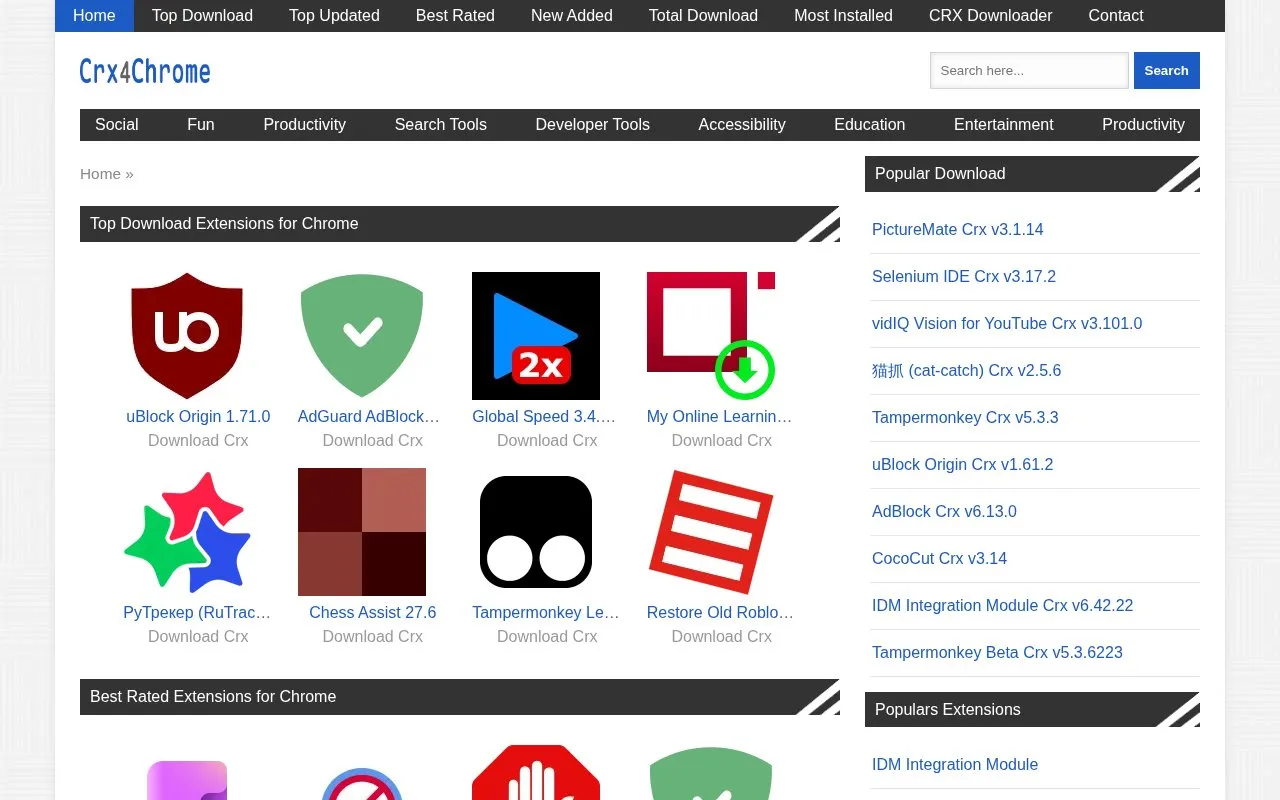Open the Chess Assist 27.6 title link
1280x800 pixels.
tap(373, 613)
